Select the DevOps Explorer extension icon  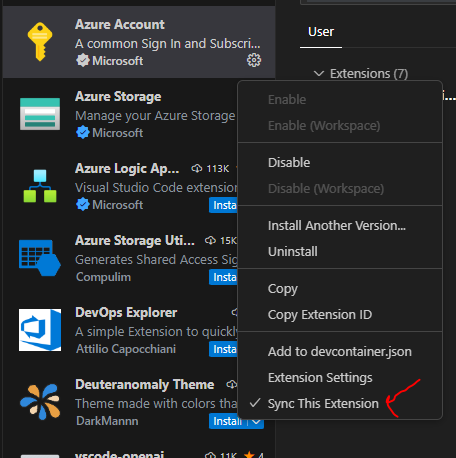point(40,330)
